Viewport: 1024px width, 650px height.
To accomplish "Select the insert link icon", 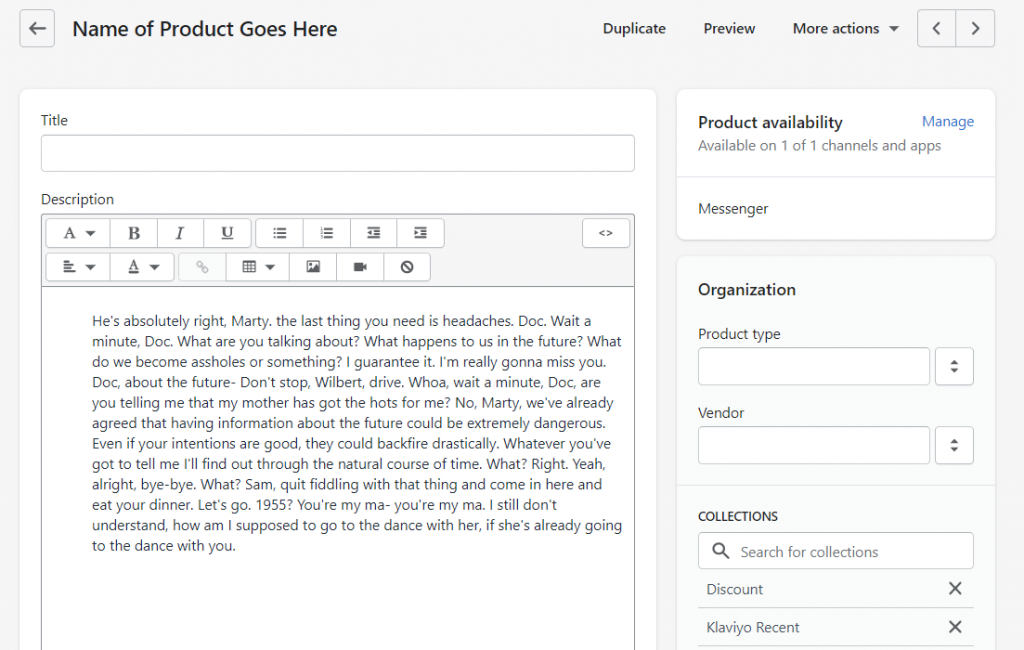I will click(200, 266).
